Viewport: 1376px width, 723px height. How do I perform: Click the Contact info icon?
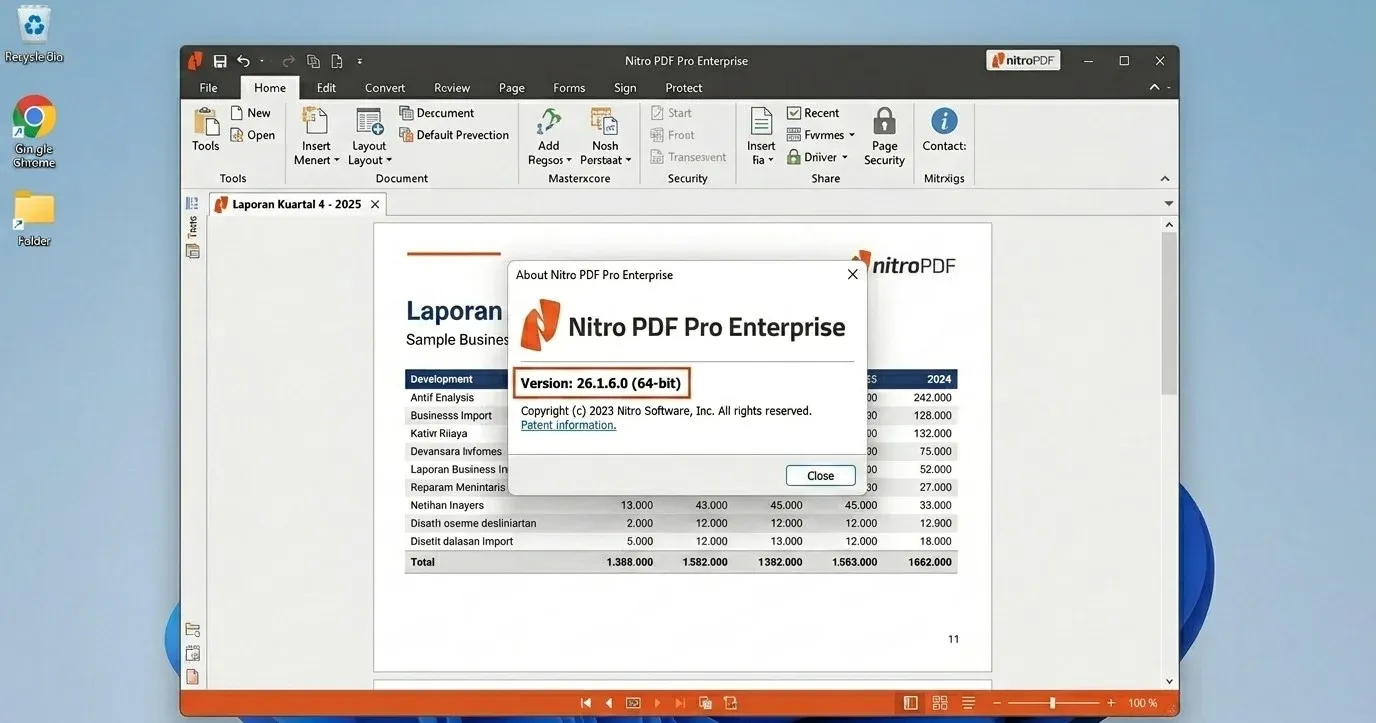tap(944, 121)
